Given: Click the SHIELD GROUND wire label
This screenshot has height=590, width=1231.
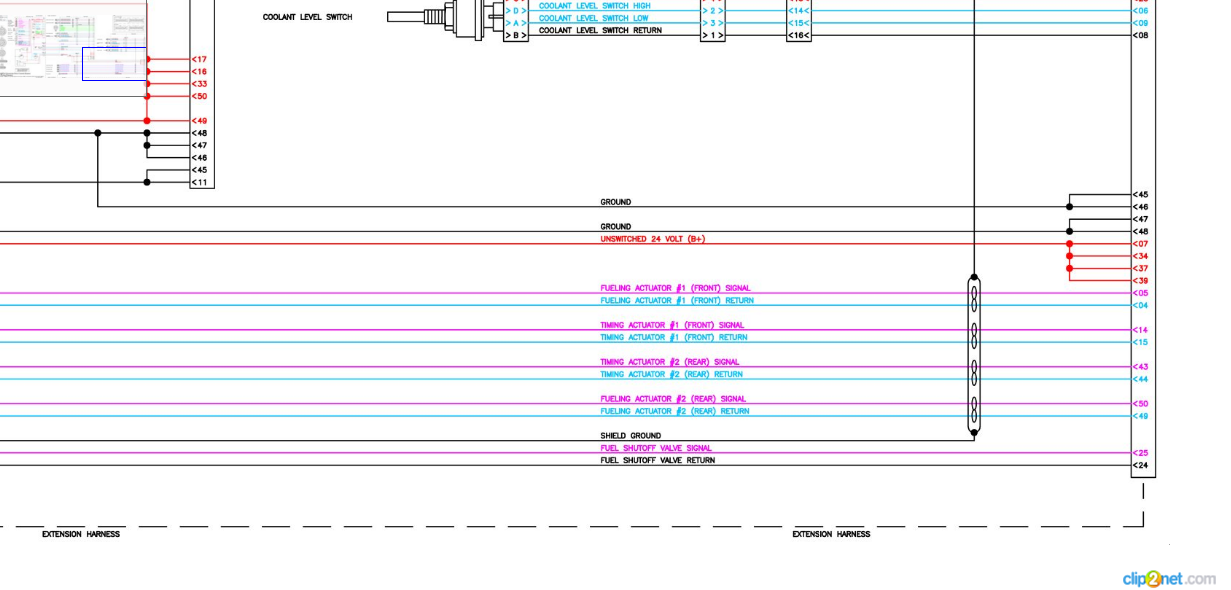Looking at the screenshot, I should (630, 436).
